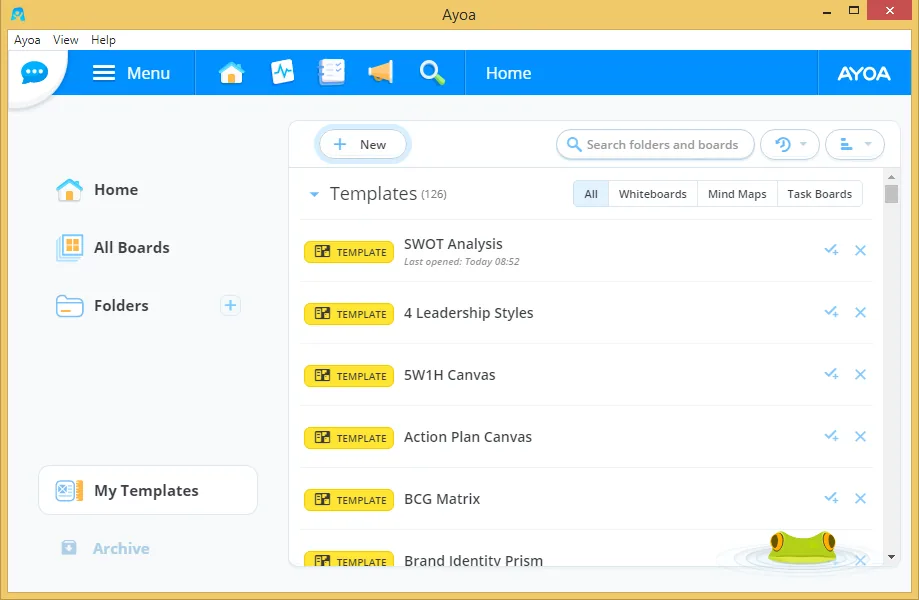Go to My Templates
Screen dimensions: 919x600
click(x=148, y=490)
